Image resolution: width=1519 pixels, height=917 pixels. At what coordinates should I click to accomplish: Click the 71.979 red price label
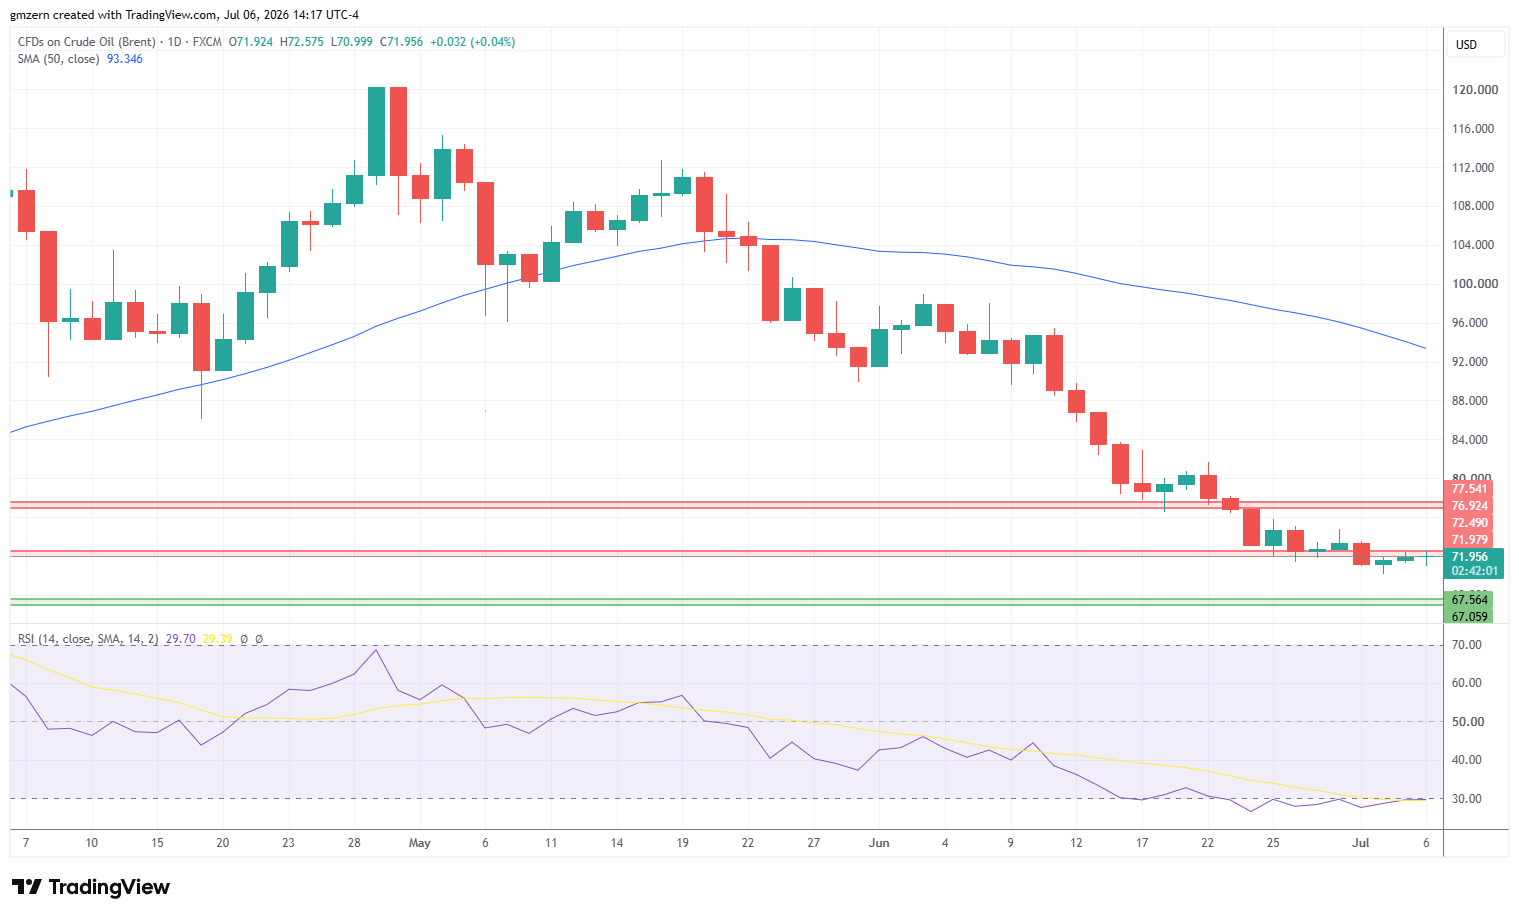[1470, 540]
